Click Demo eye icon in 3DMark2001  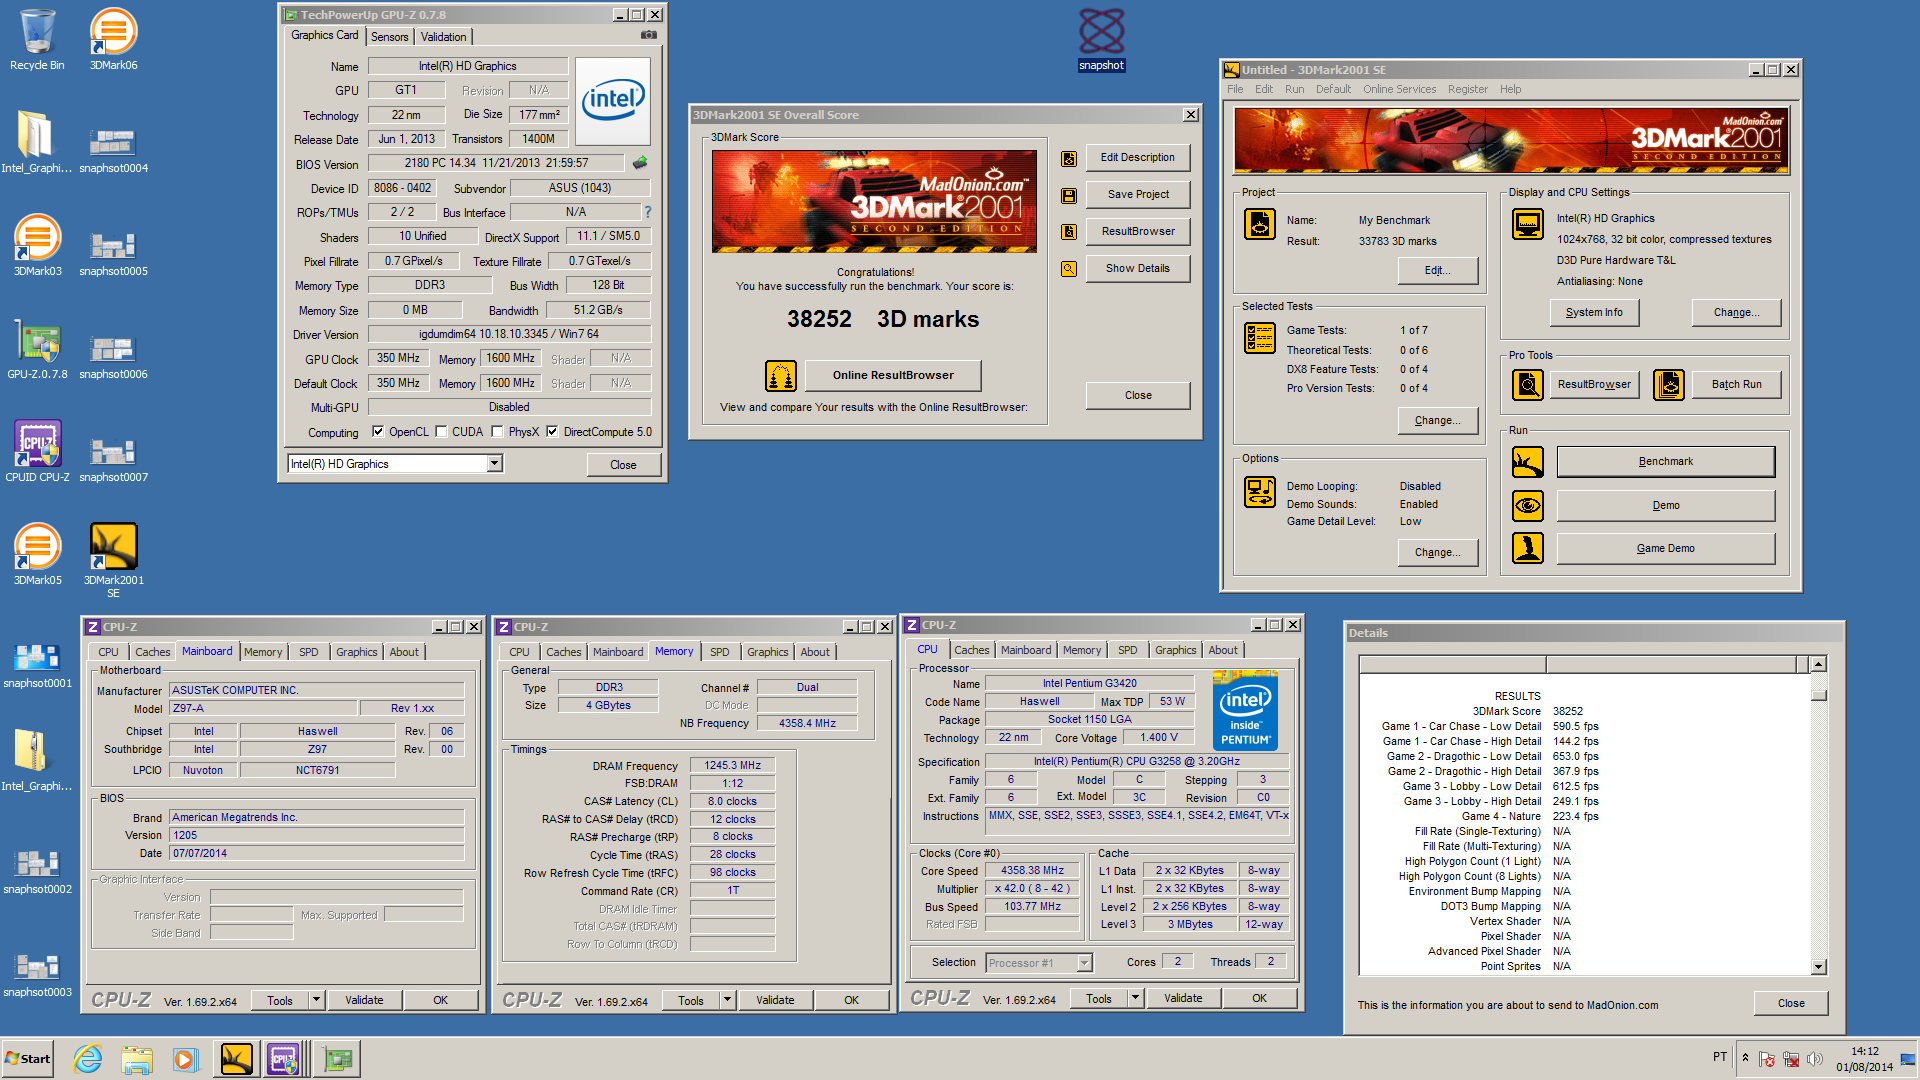point(1528,505)
